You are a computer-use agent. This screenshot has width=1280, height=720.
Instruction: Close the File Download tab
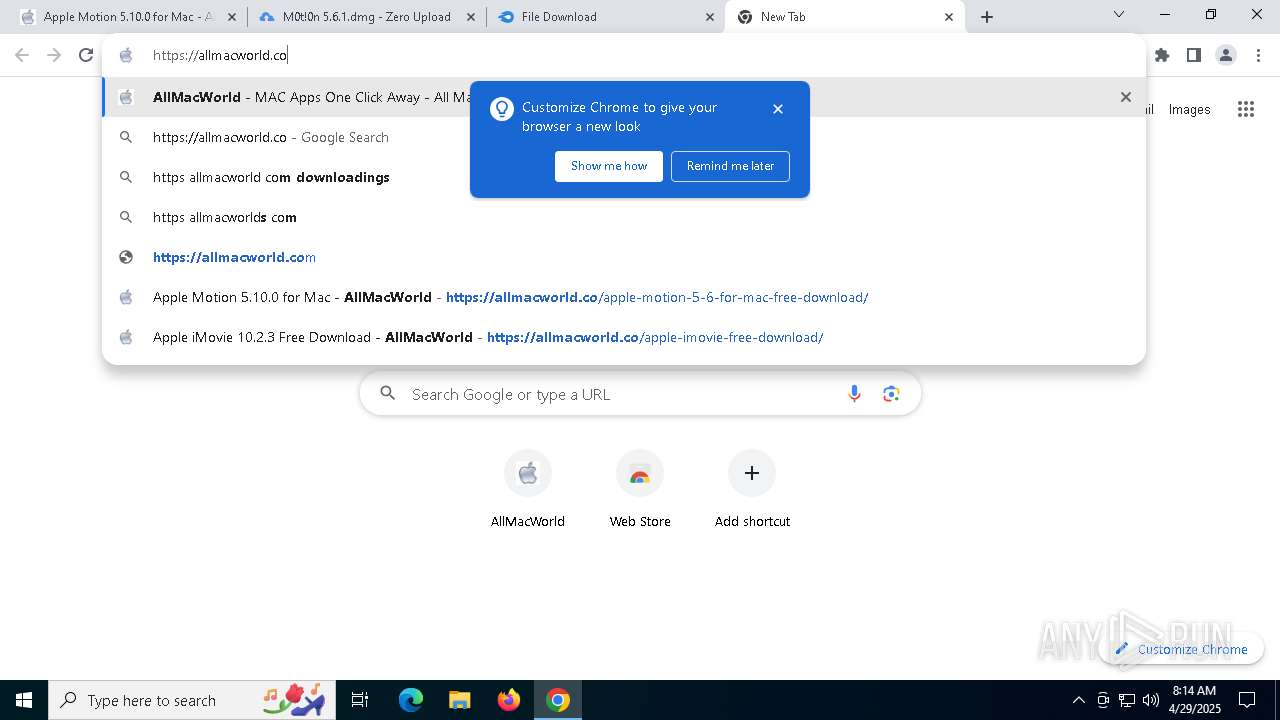(x=710, y=17)
